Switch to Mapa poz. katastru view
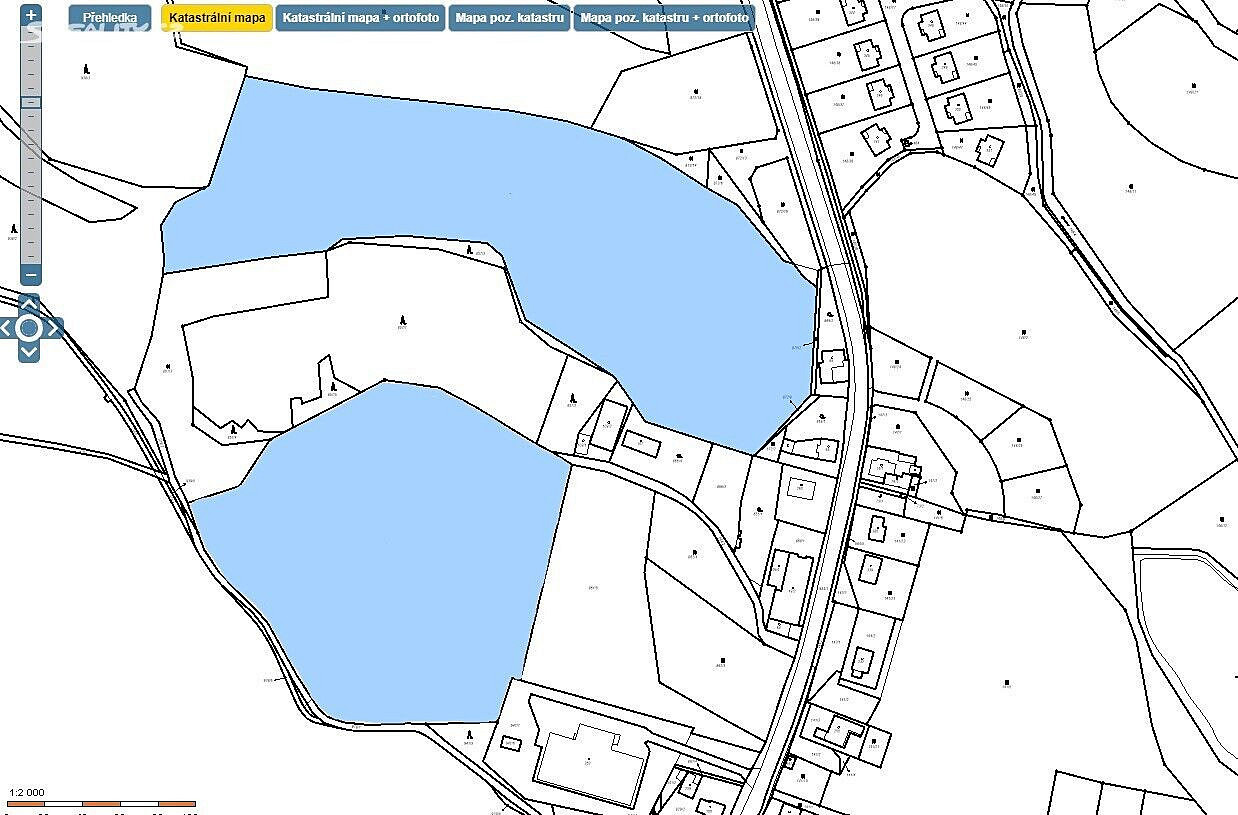 [509, 18]
